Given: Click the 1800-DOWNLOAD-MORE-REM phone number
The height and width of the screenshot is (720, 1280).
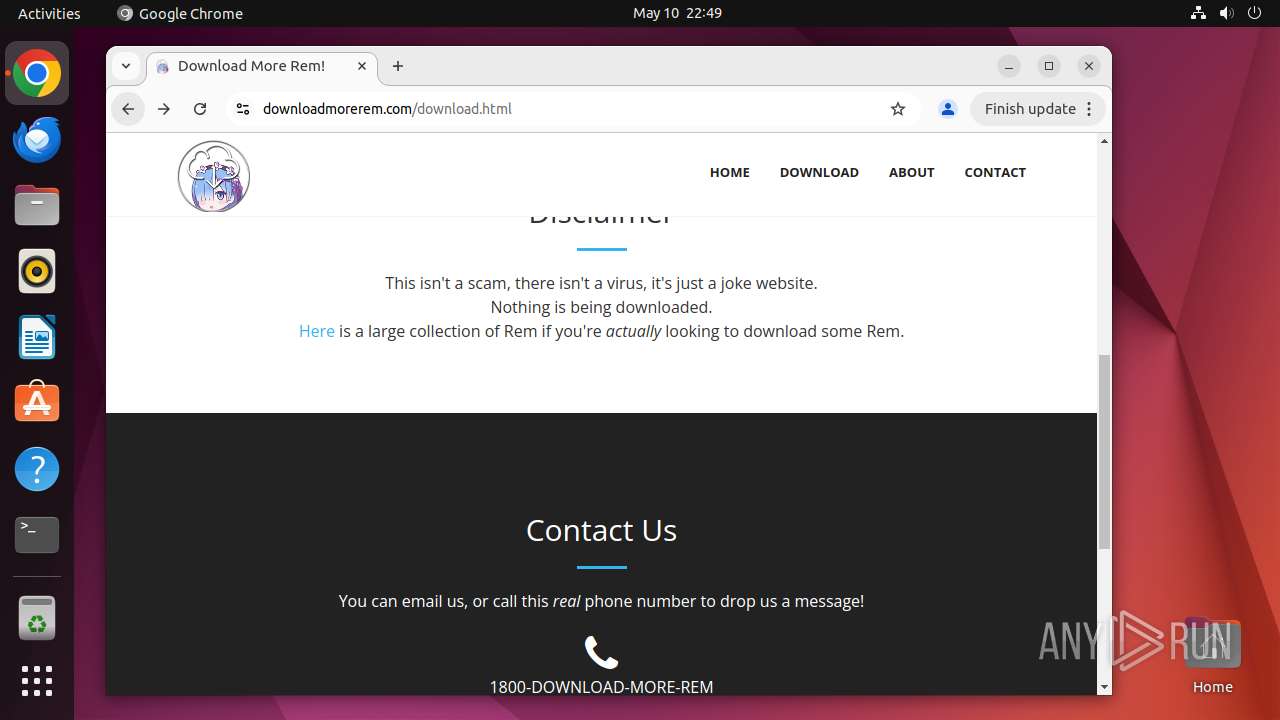Looking at the screenshot, I should [601, 687].
